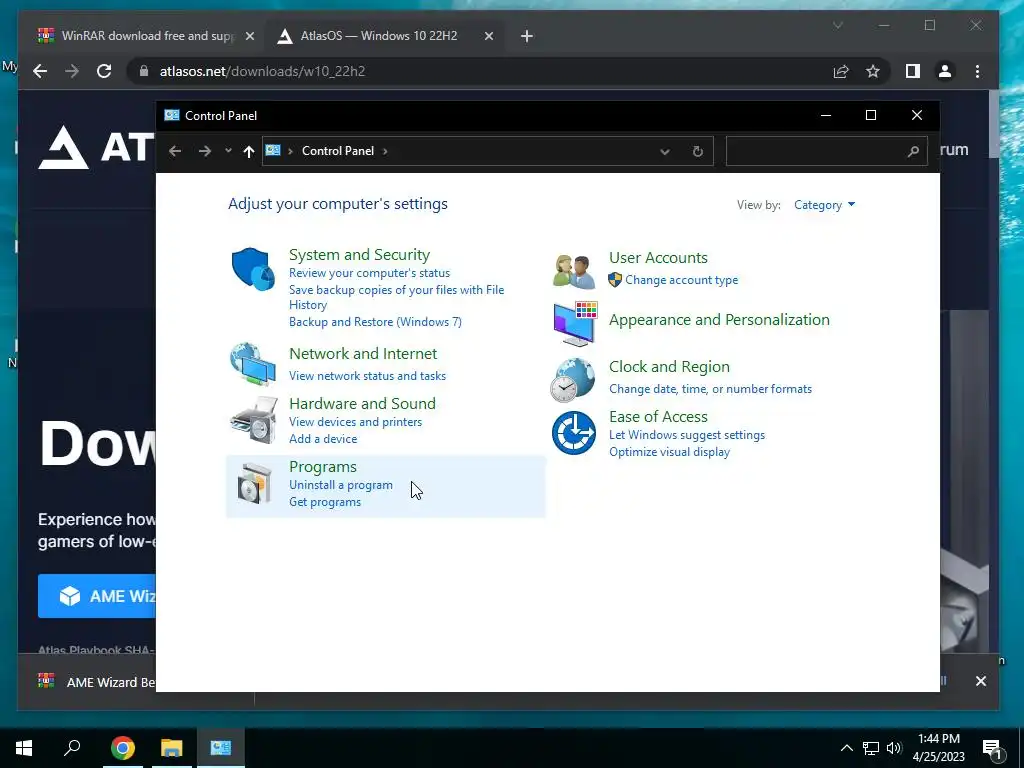This screenshot has width=1024, height=768.
Task: Click the Chrome address bar URL
Action: (263, 71)
